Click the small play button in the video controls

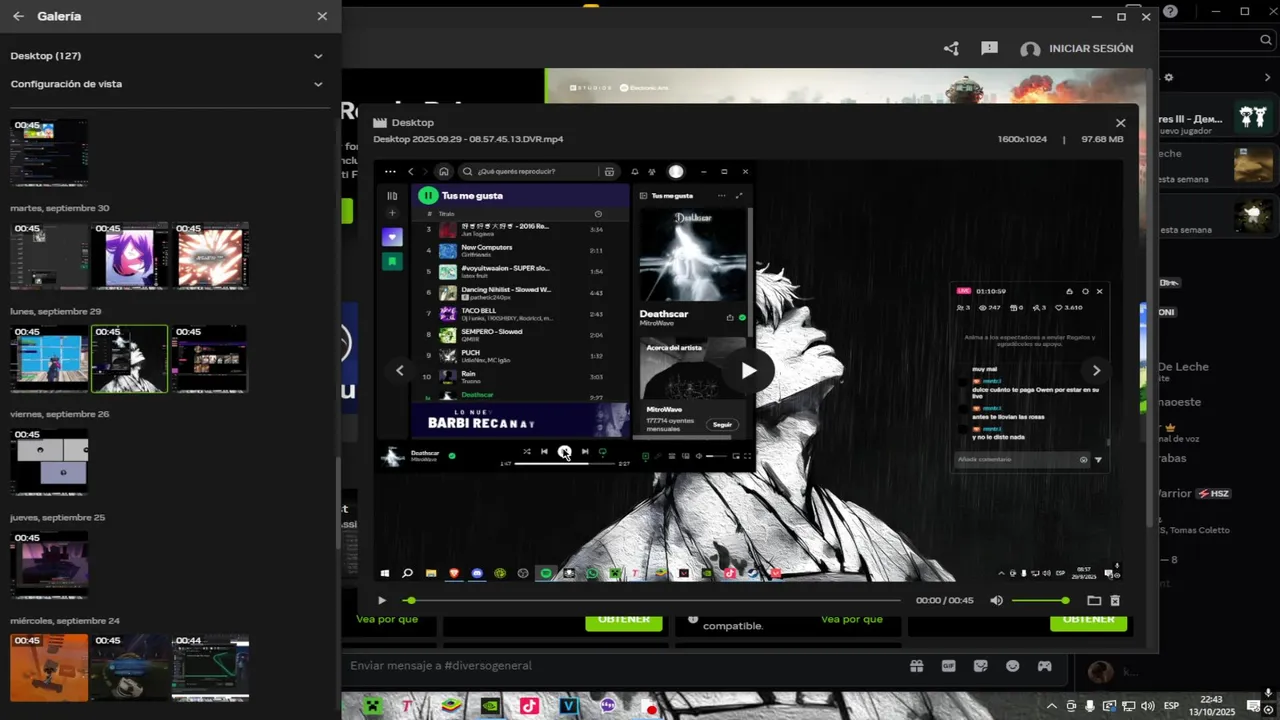382,601
